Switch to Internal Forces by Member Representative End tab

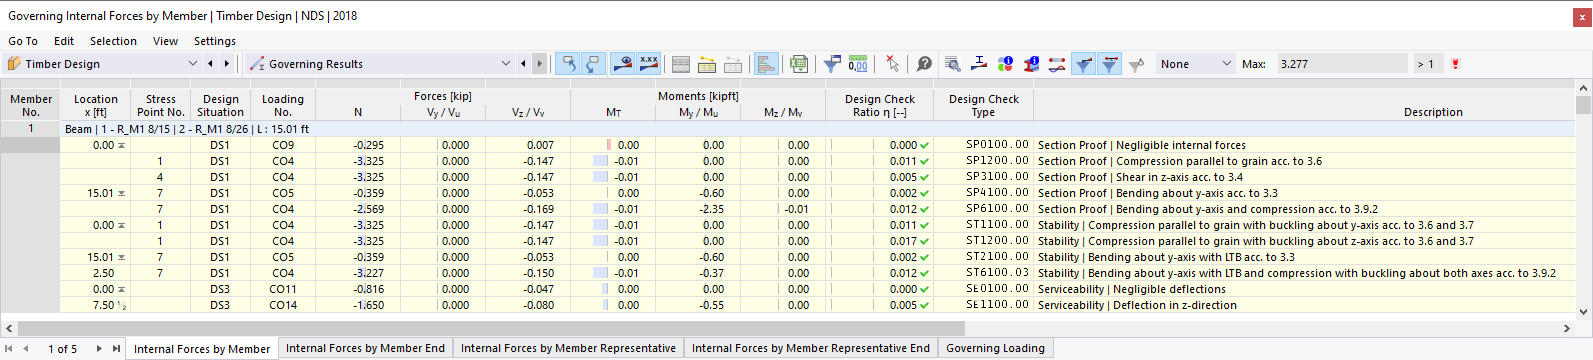pos(810,348)
